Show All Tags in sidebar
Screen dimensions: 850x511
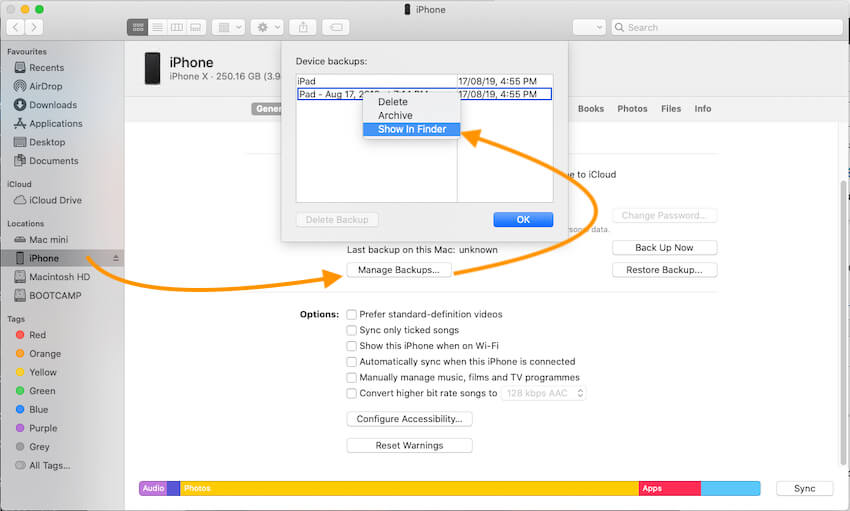pos(49,465)
